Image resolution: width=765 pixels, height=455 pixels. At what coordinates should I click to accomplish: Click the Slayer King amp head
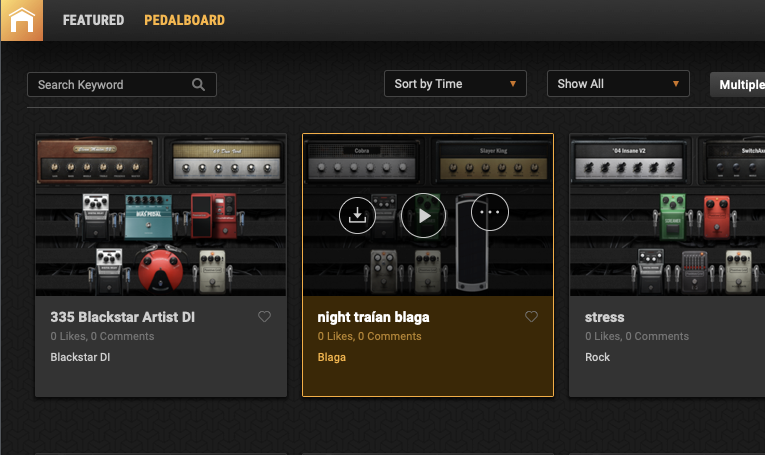point(493,161)
